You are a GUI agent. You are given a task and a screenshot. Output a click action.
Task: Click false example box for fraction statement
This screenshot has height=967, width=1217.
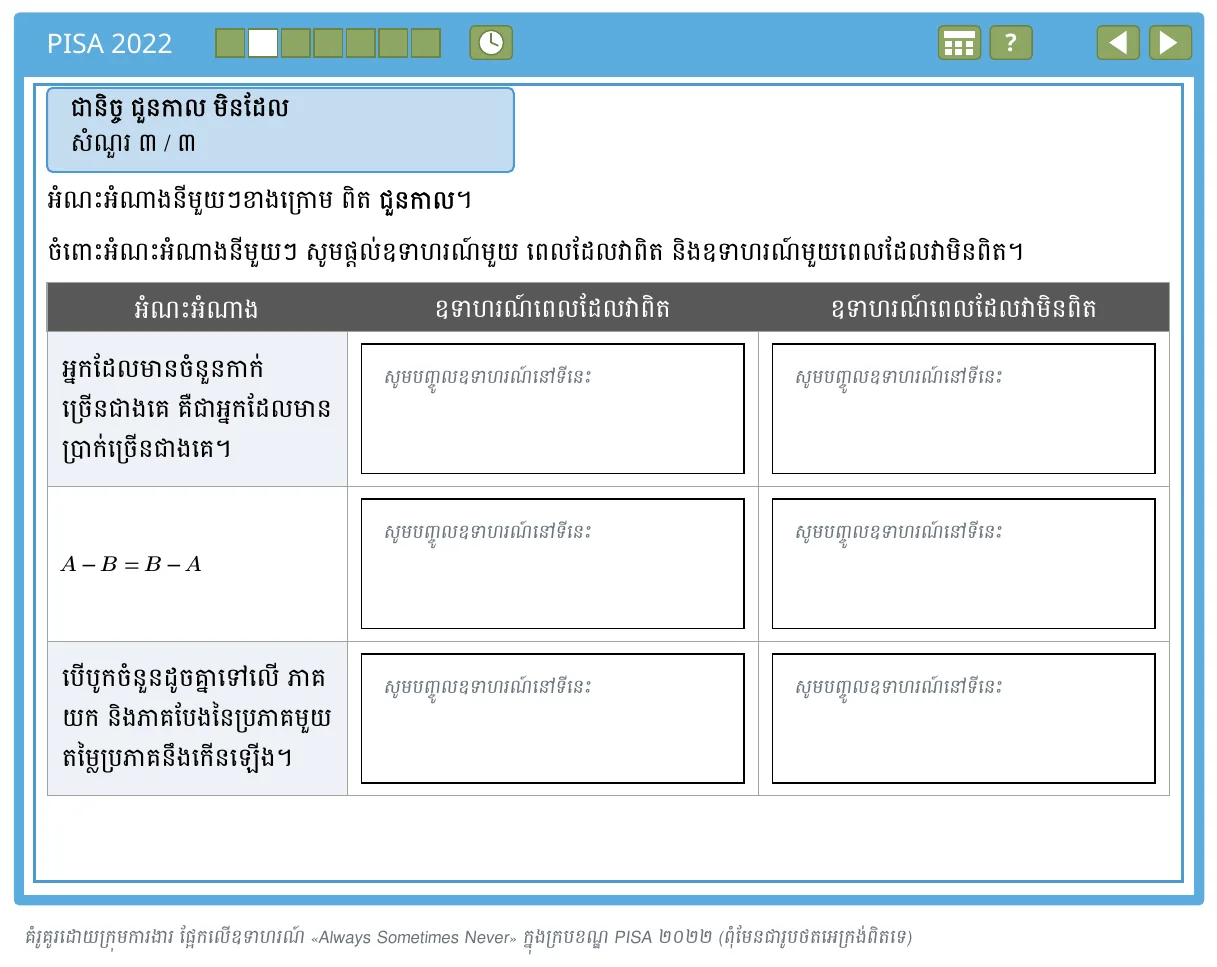click(x=964, y=719)
